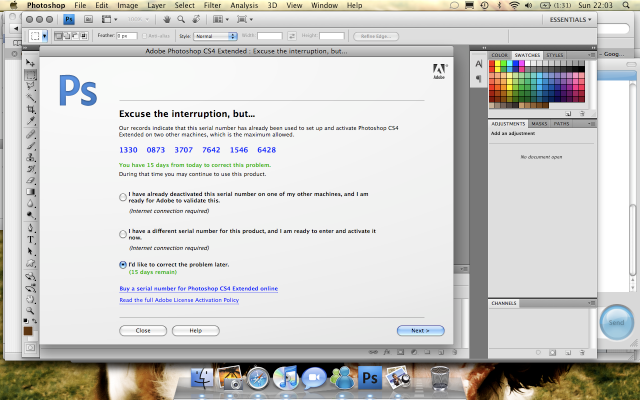Screen dimensions: 640x400
Task: Open the Style dropdown
Action: [x=215, y=36]
